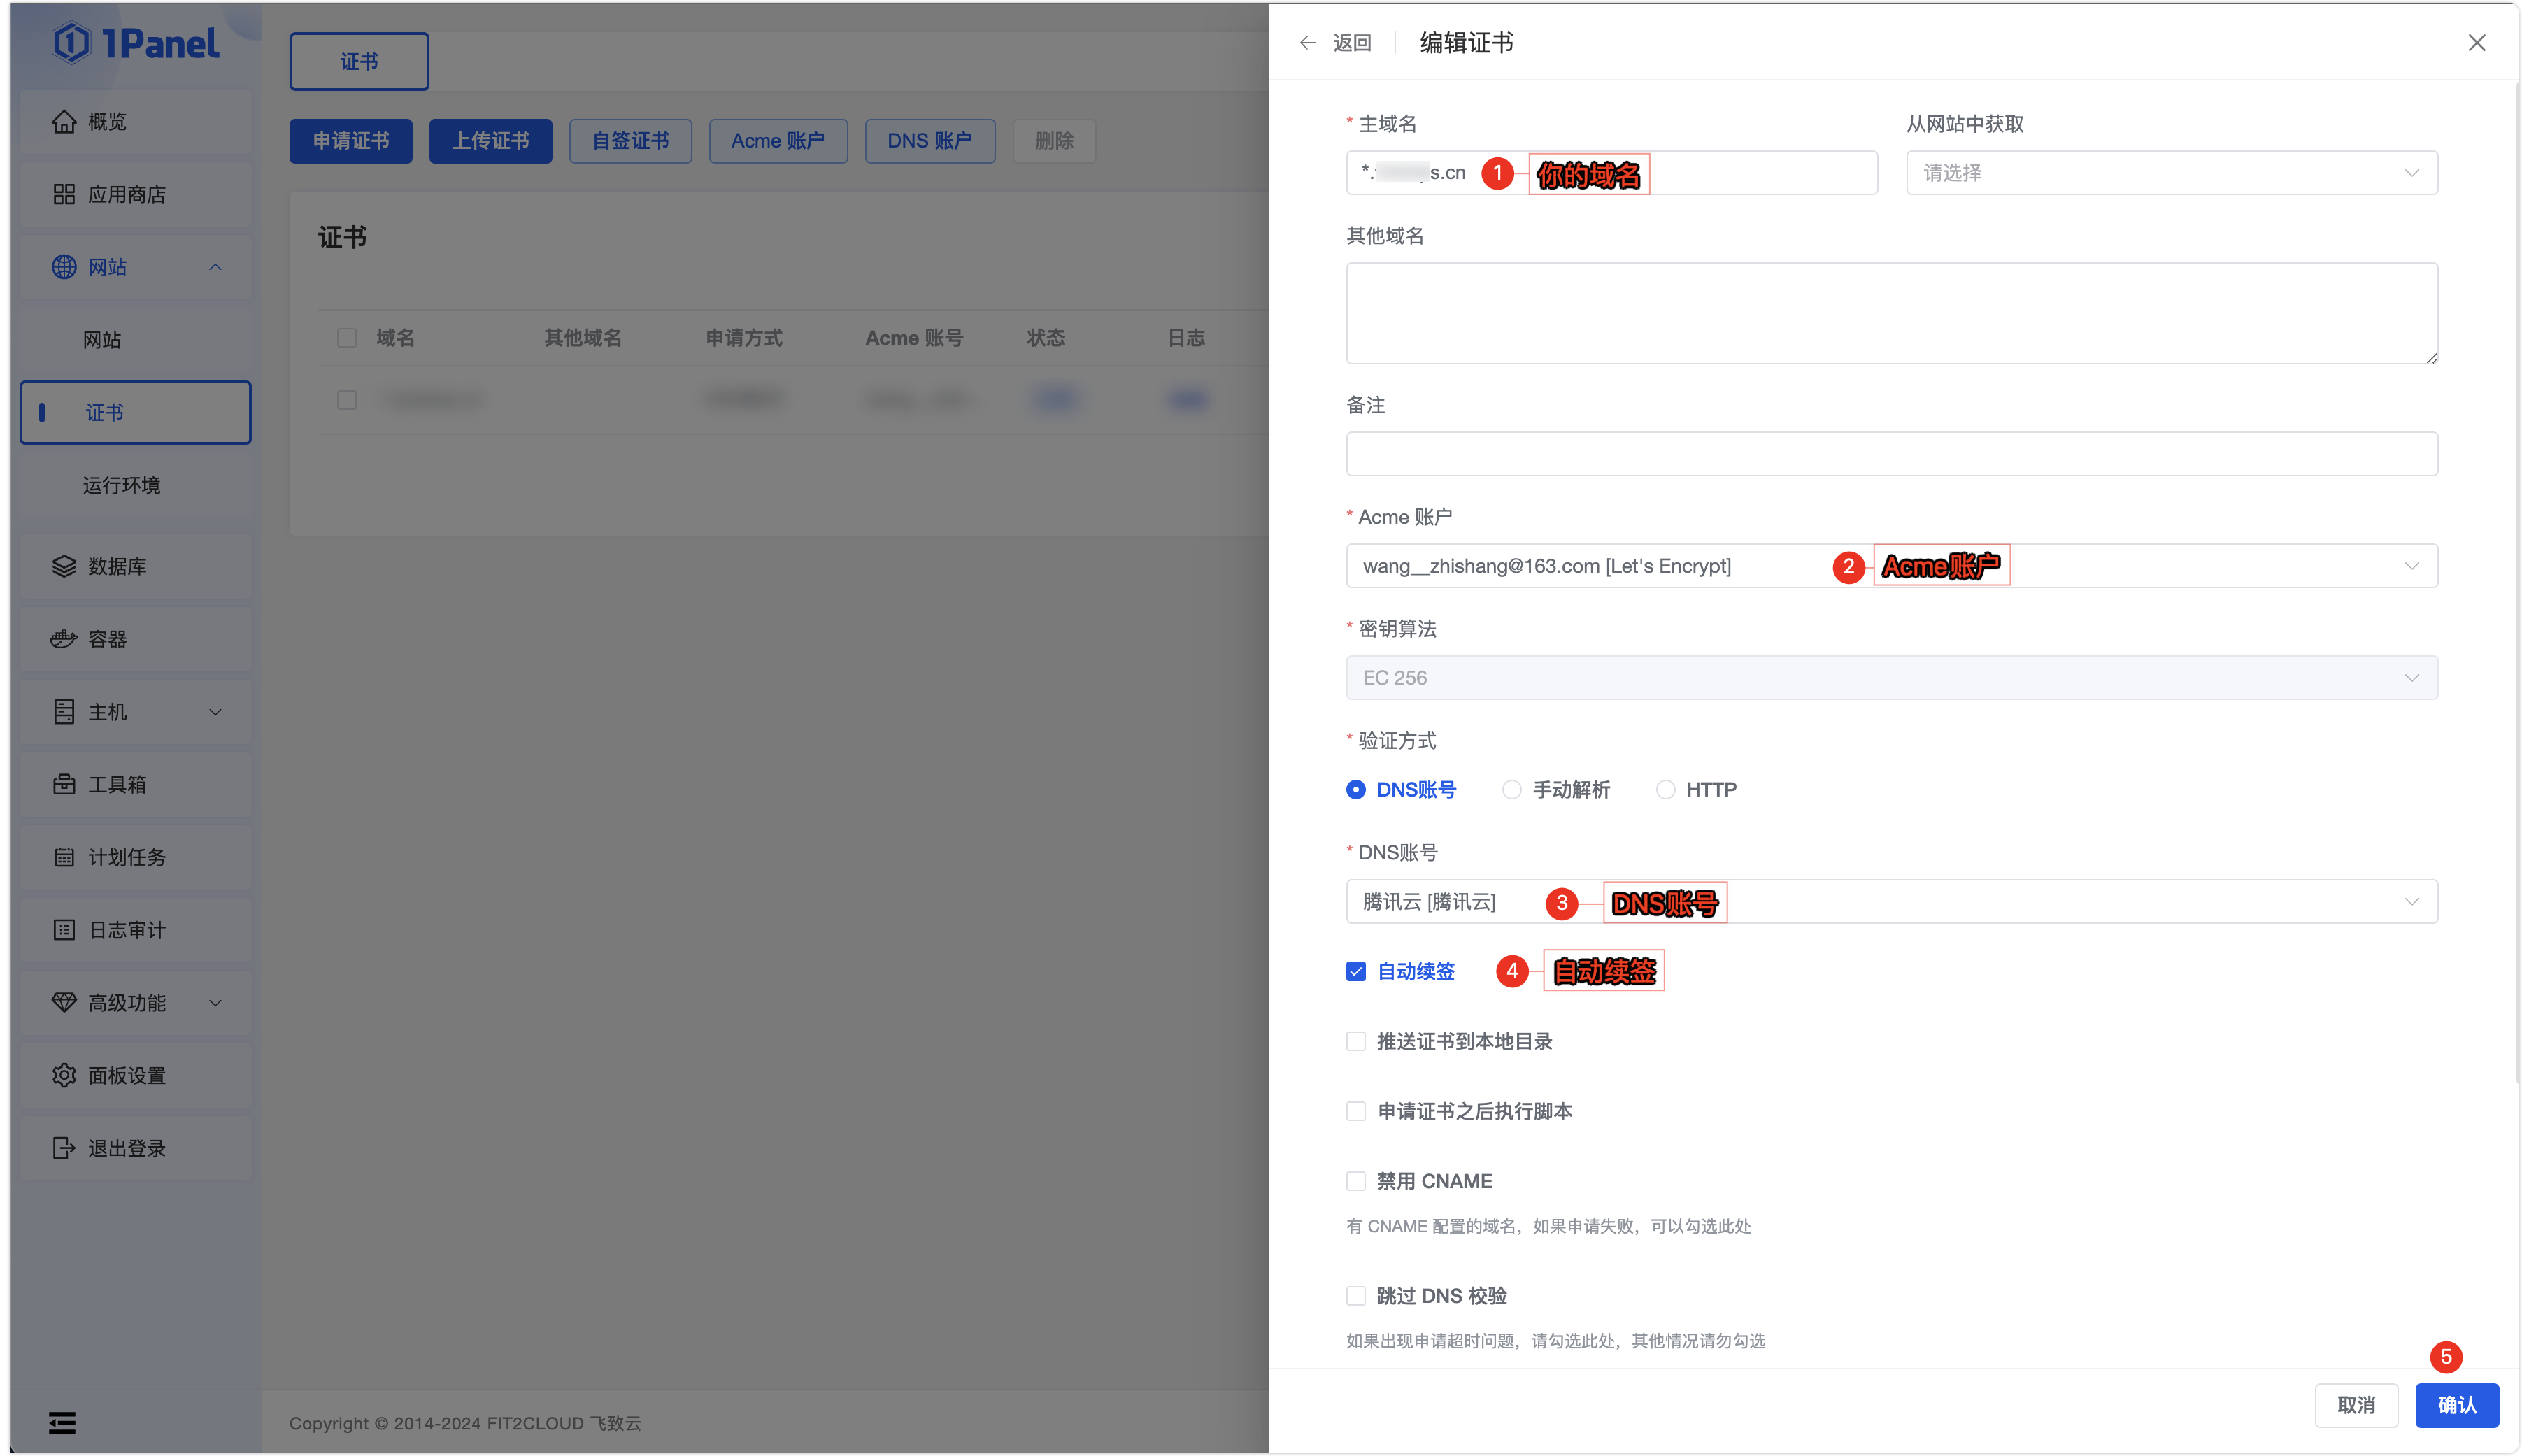Click the database stack icon

click(64, 566)
